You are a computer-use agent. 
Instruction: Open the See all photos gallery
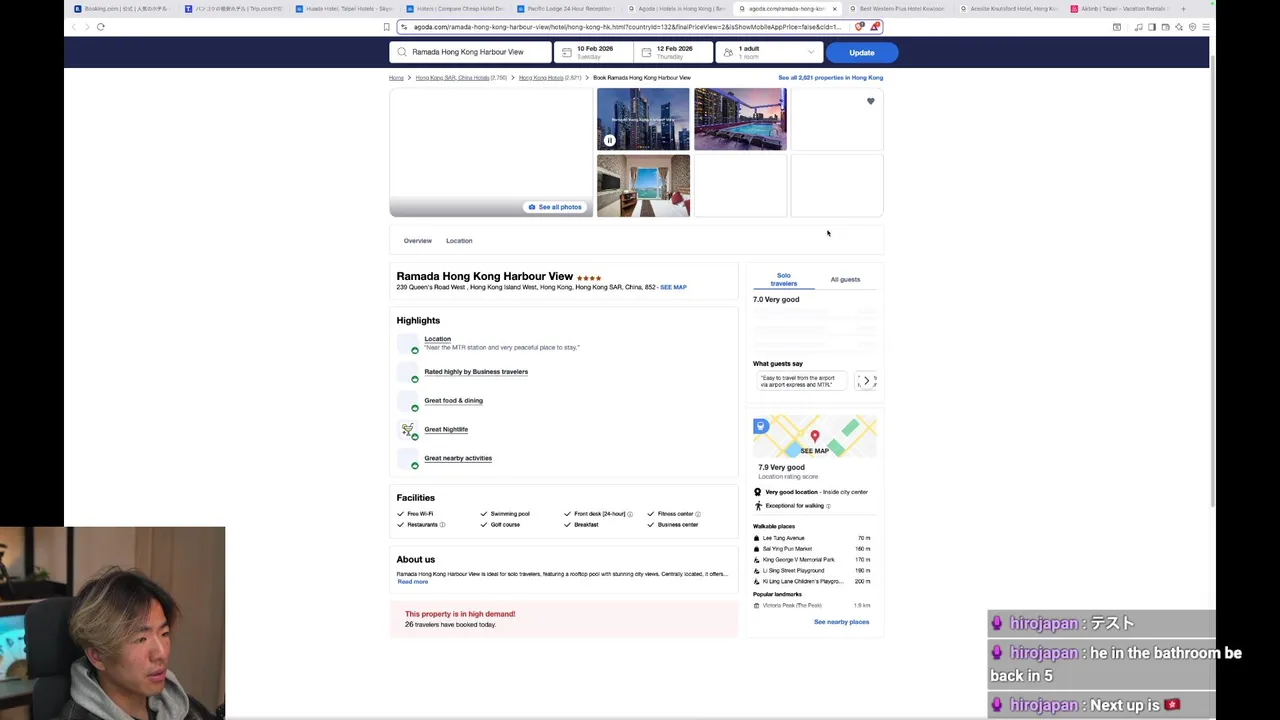tap(555, 207)
